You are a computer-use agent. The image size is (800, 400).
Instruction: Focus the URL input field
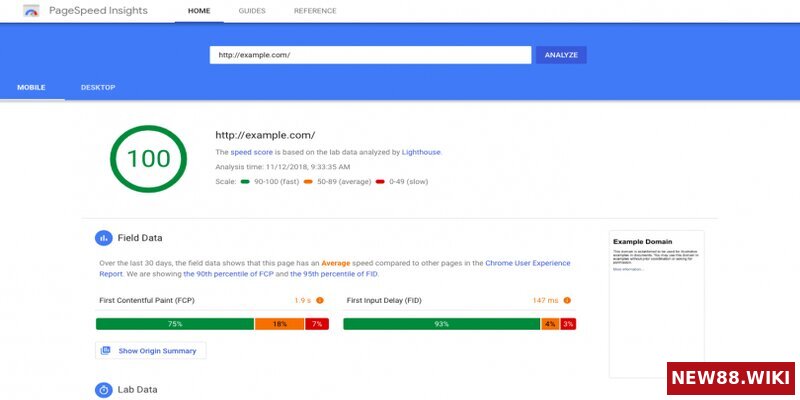click(370, 55)
